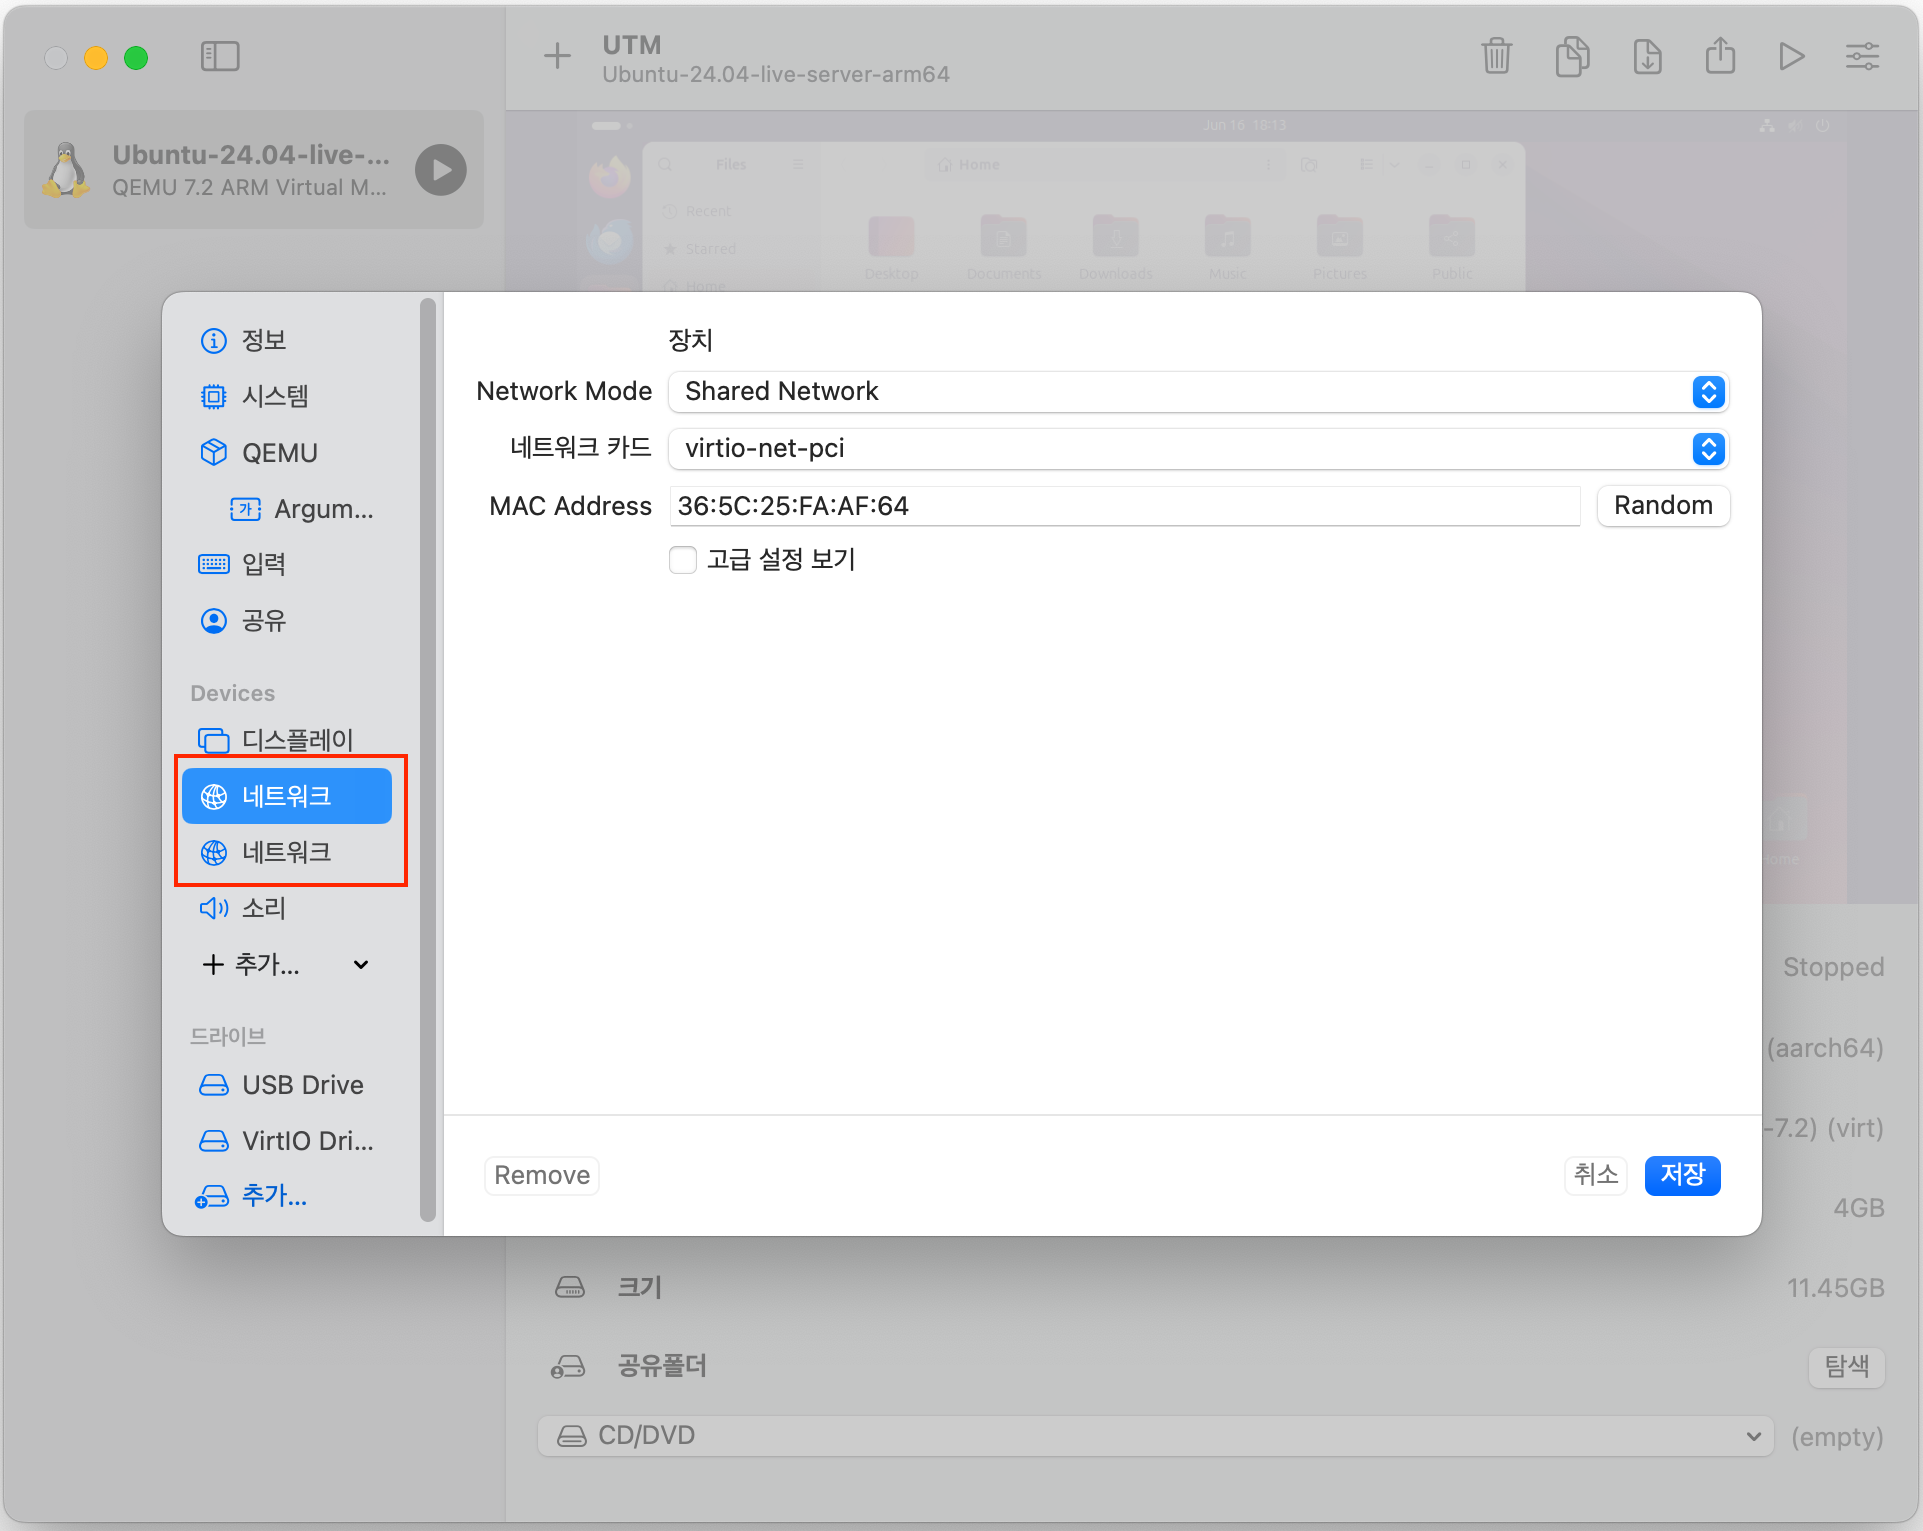Click the 저장 save button

1682,1175
